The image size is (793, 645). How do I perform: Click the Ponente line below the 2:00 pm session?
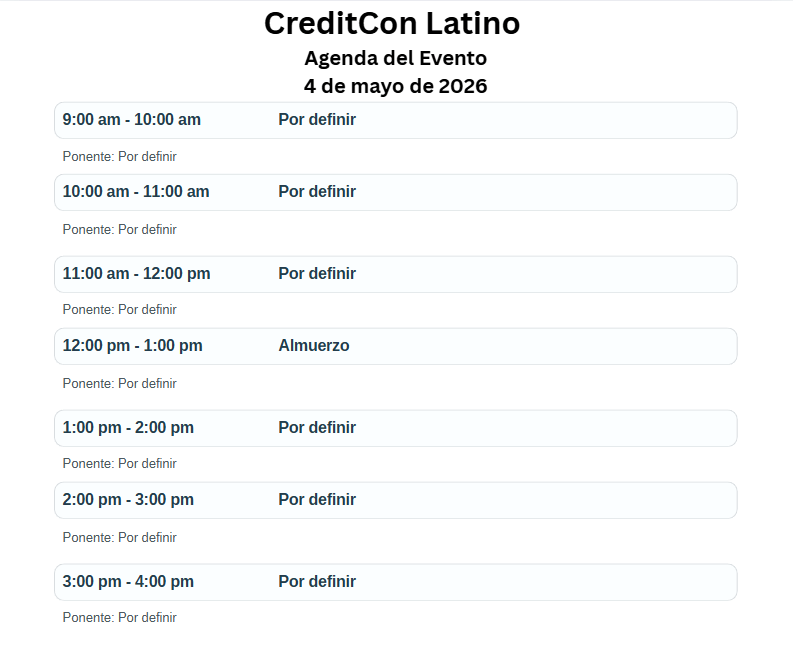(119, 538)
